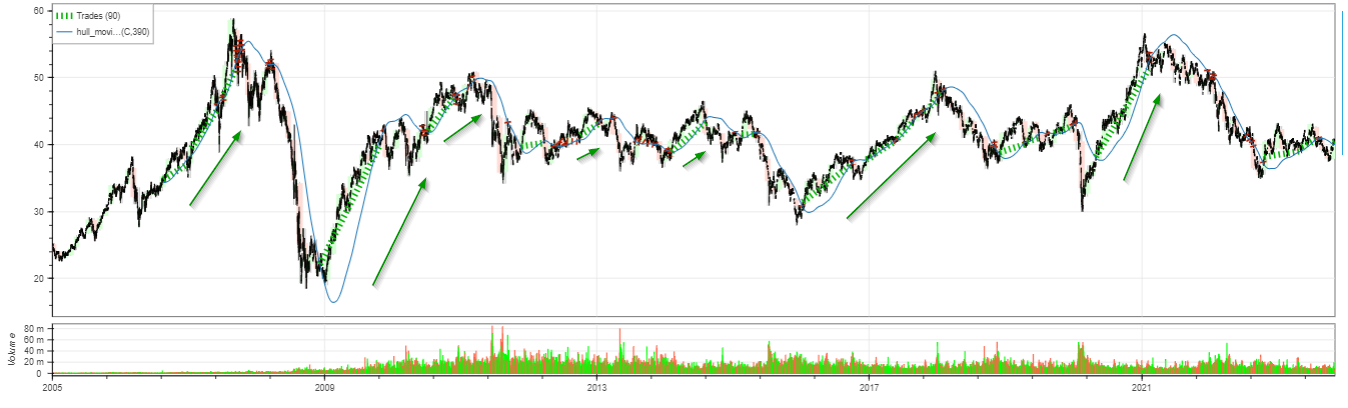Click the hull line's lowest trough near 2009
Screen dimensions: 1348x408
[x=334, y=301]
